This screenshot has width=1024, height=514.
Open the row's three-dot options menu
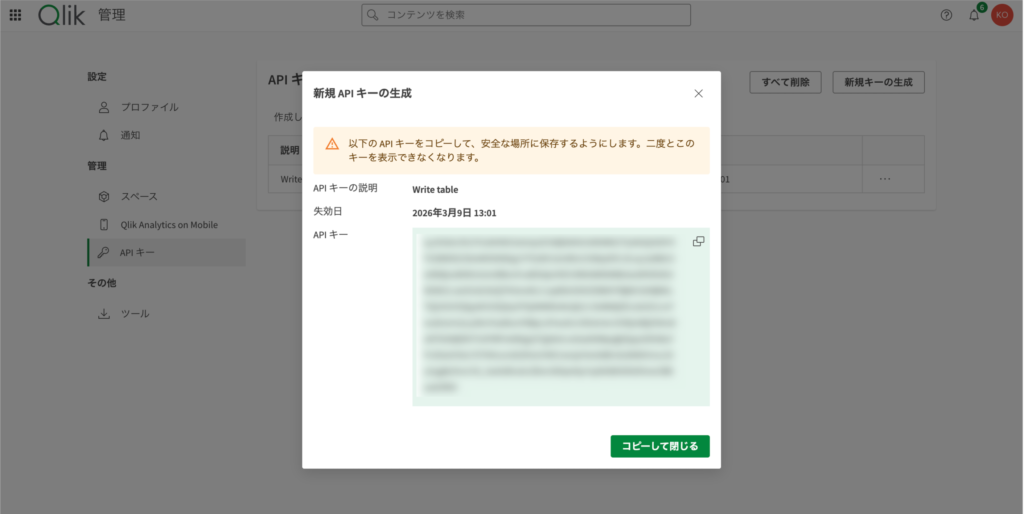coord(884,179)
